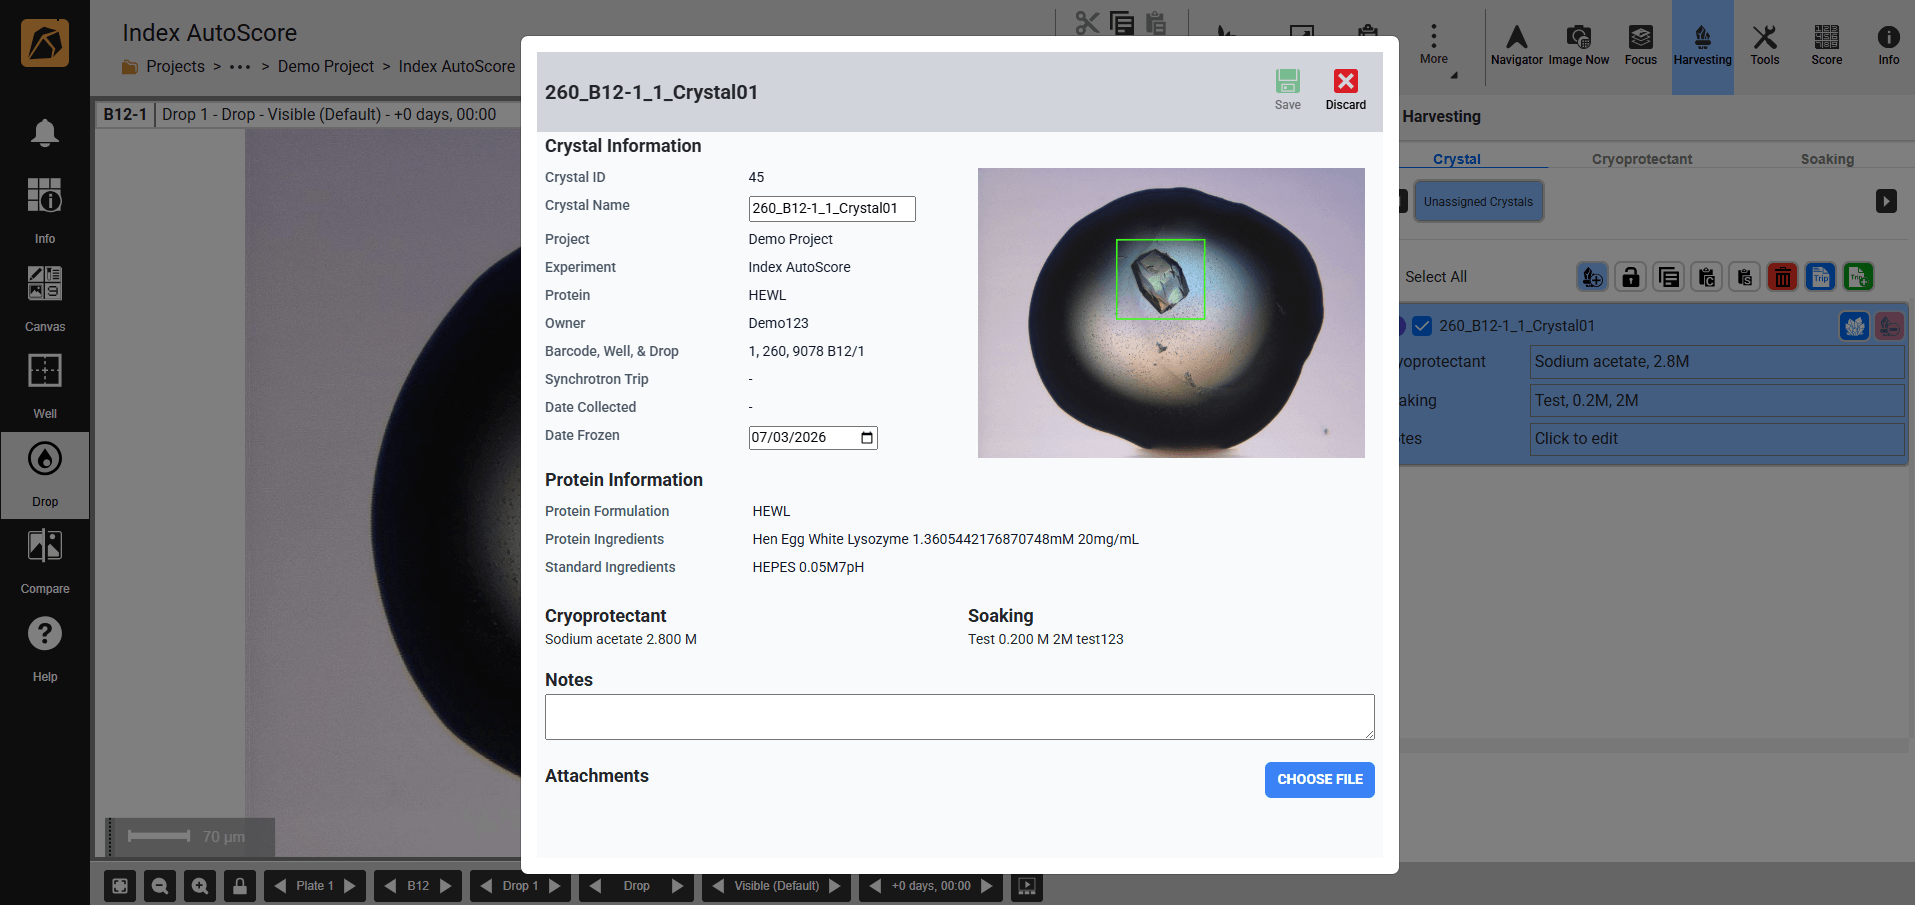Switch to the Soaking tab

pos(1826,159)
